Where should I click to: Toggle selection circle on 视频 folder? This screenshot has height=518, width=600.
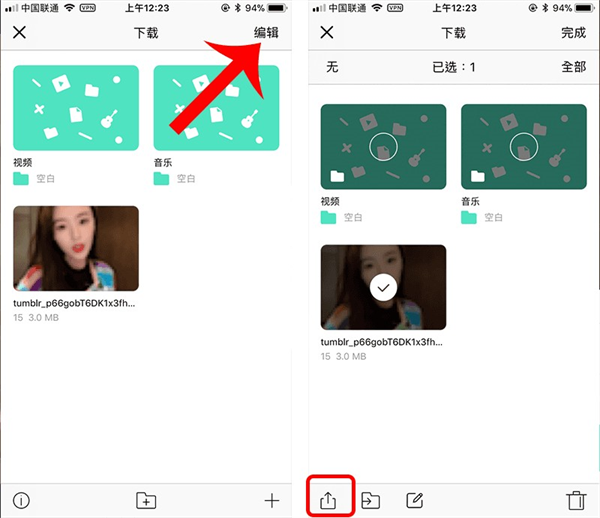[x=383, y=148]
